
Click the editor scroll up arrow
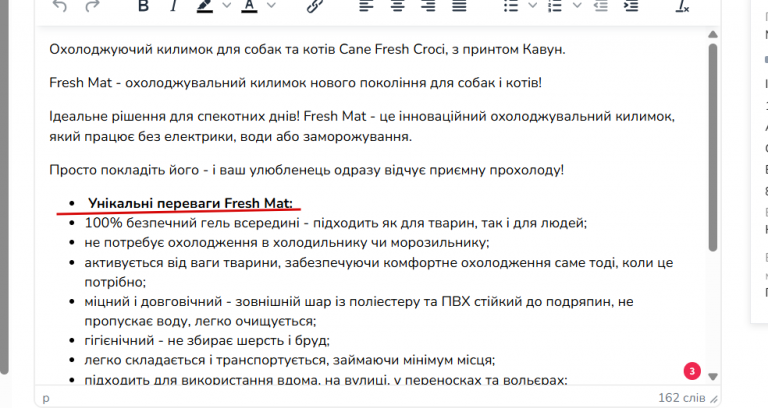pyautogui.click(x=713, y=34)
